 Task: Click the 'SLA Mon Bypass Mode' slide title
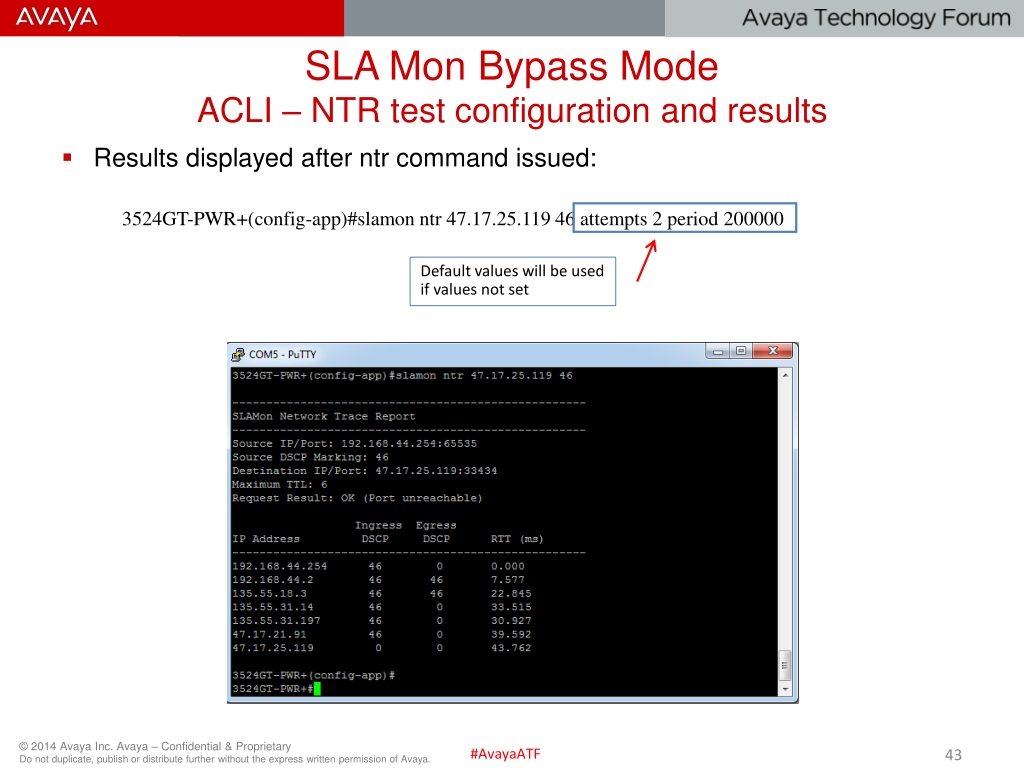[x=511, y=66]
